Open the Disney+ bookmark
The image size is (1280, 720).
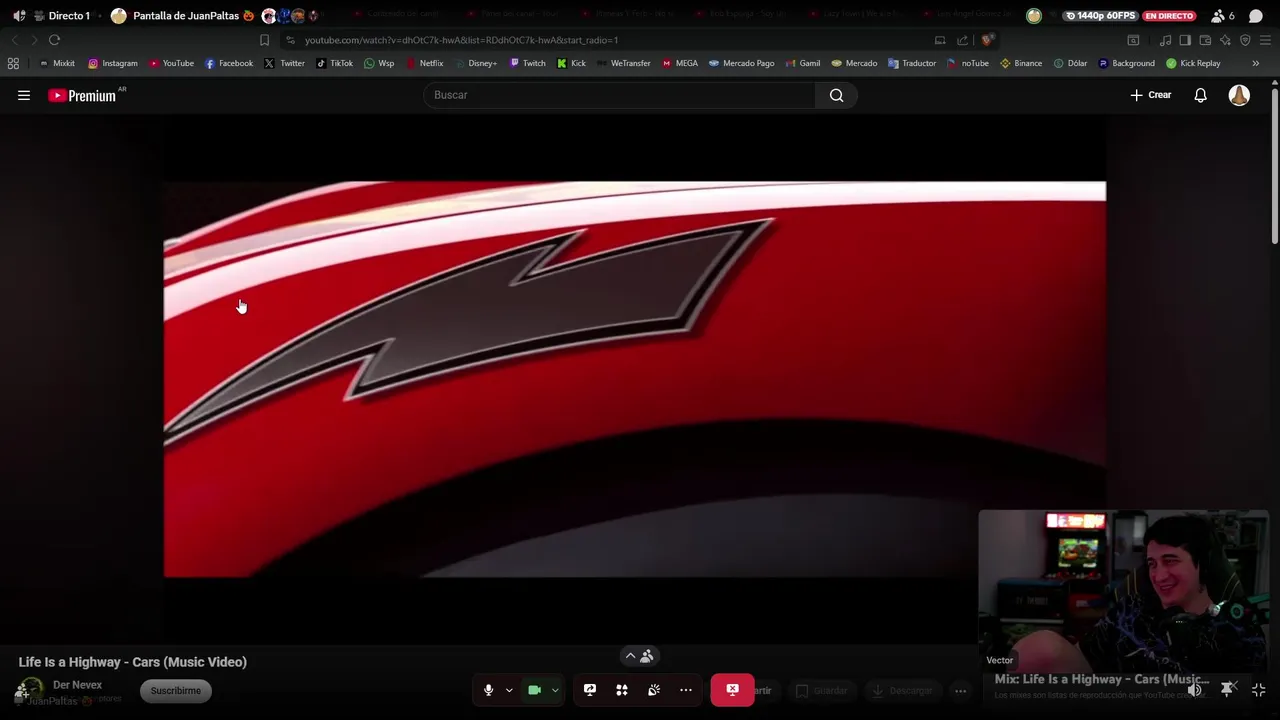(475, 63)
